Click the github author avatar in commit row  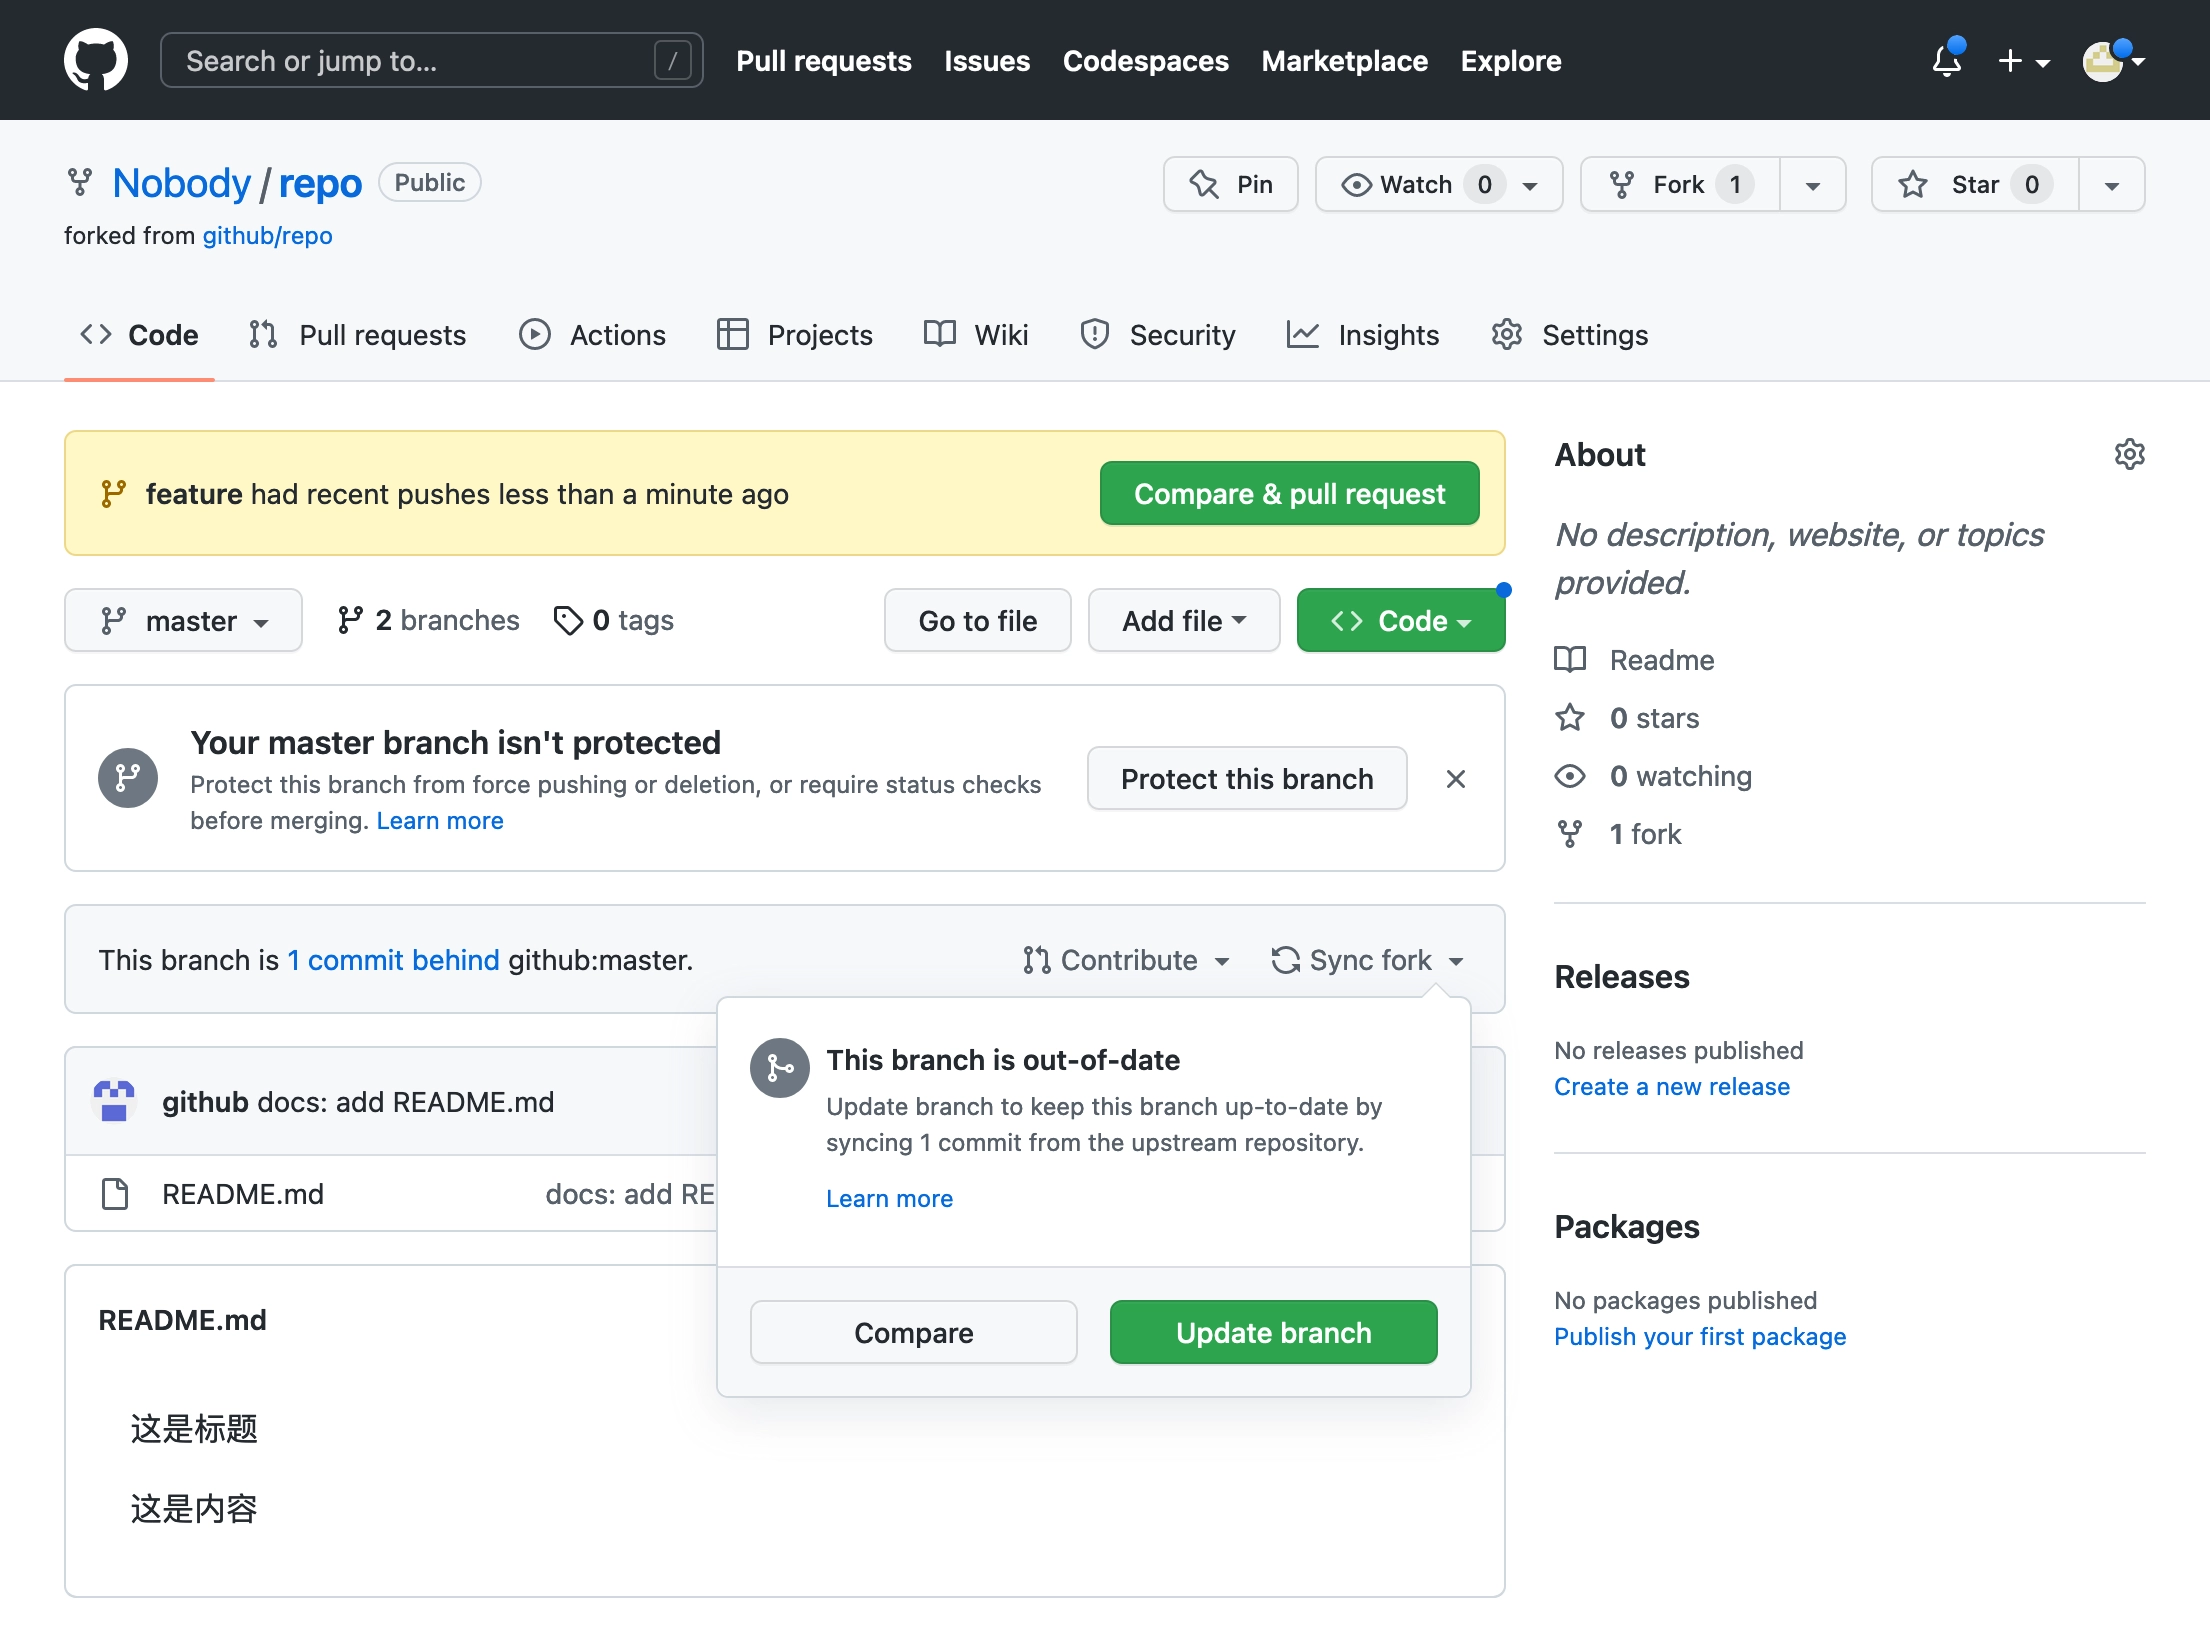tap(114, 1101)
